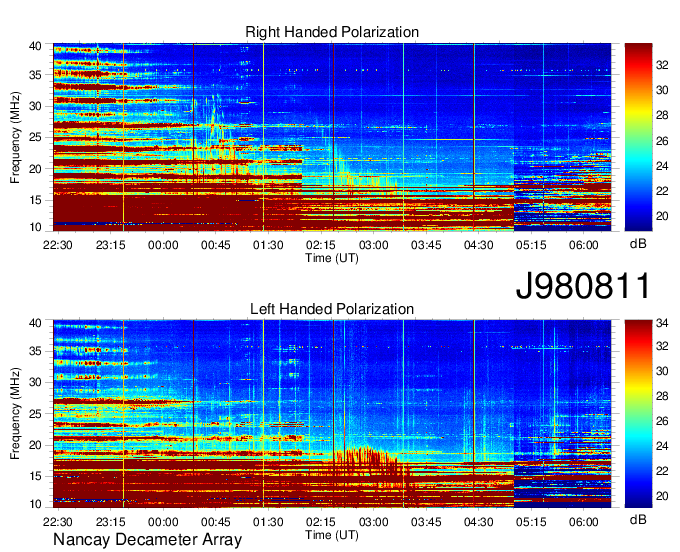
Task: Click the 02:15 time tick on Right Handed plot
Action: click(x=321, y=245)
